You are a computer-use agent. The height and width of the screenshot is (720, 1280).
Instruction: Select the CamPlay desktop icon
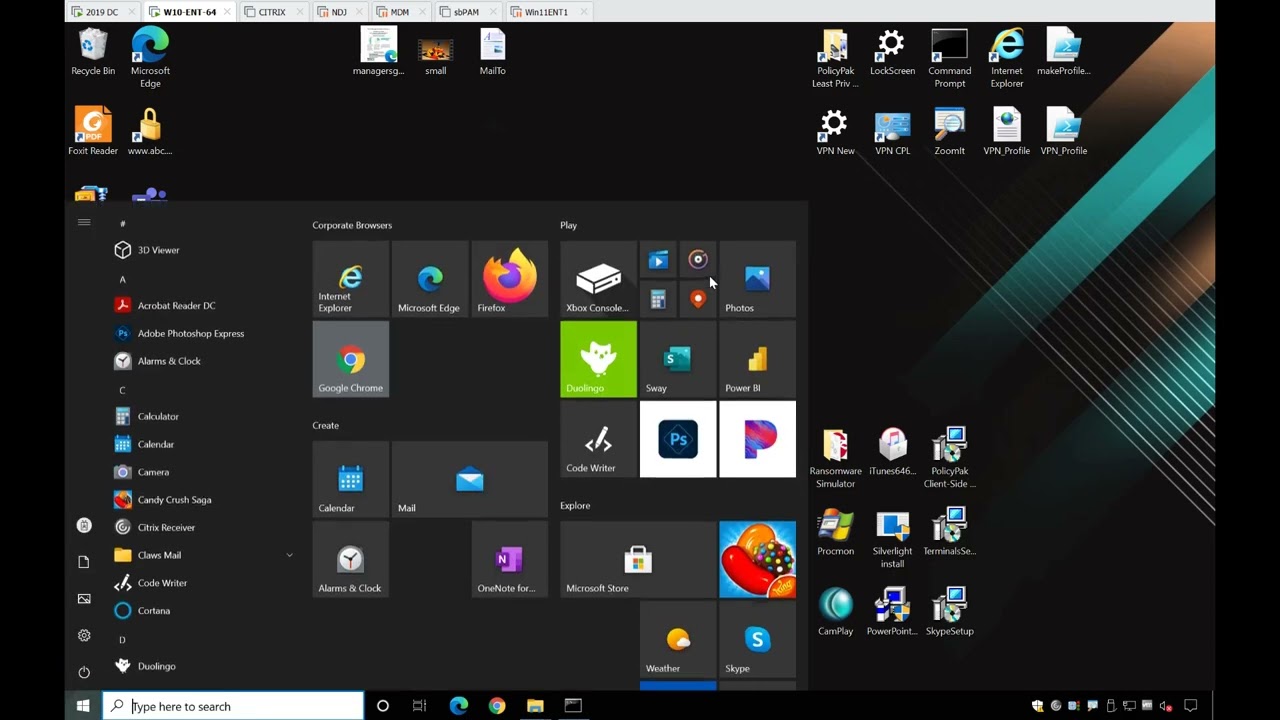click(835, 612)
